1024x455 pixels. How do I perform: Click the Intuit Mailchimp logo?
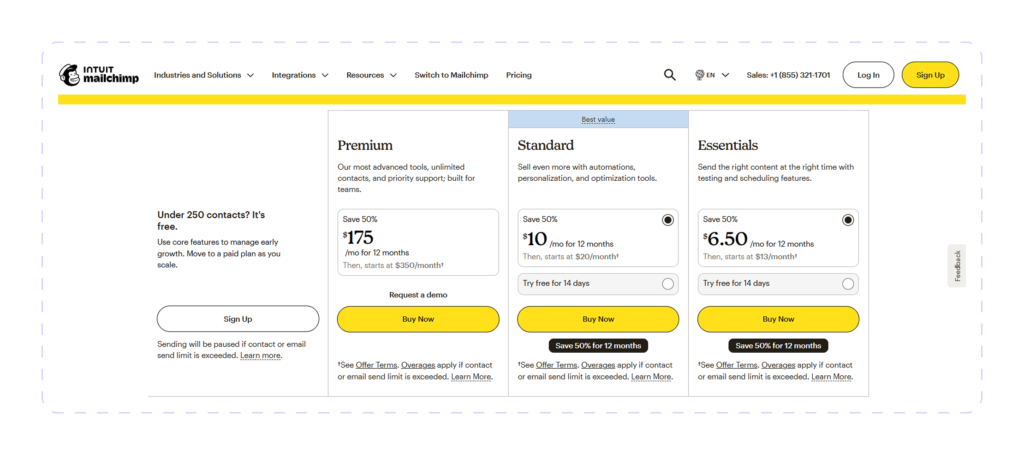99,75
